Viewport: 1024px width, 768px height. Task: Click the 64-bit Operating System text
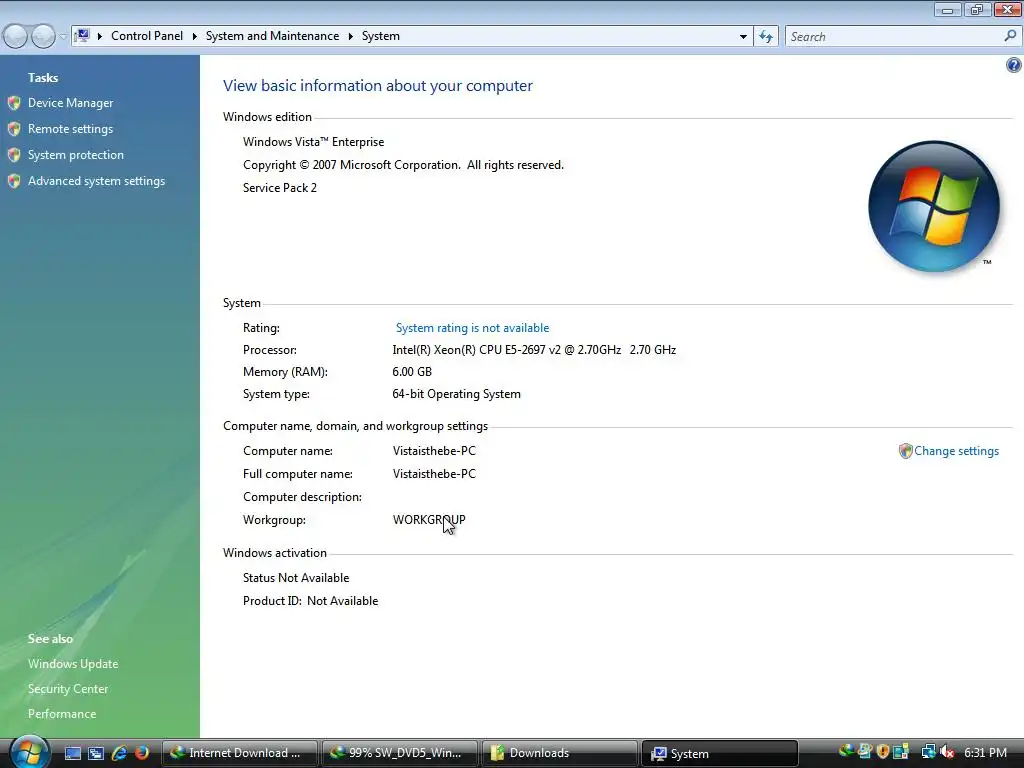[x=456, y=394]
